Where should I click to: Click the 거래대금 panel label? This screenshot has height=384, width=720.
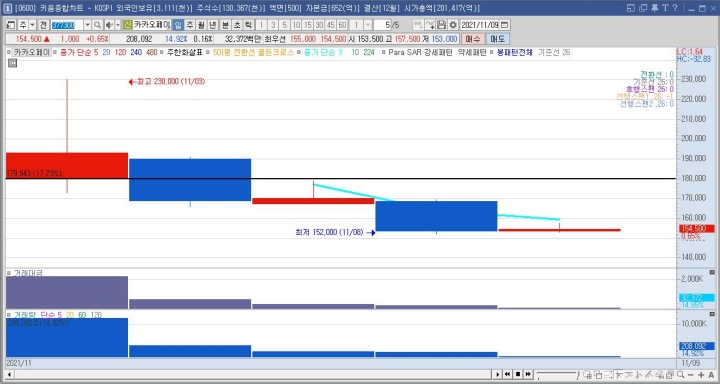(x=28, y=273)
